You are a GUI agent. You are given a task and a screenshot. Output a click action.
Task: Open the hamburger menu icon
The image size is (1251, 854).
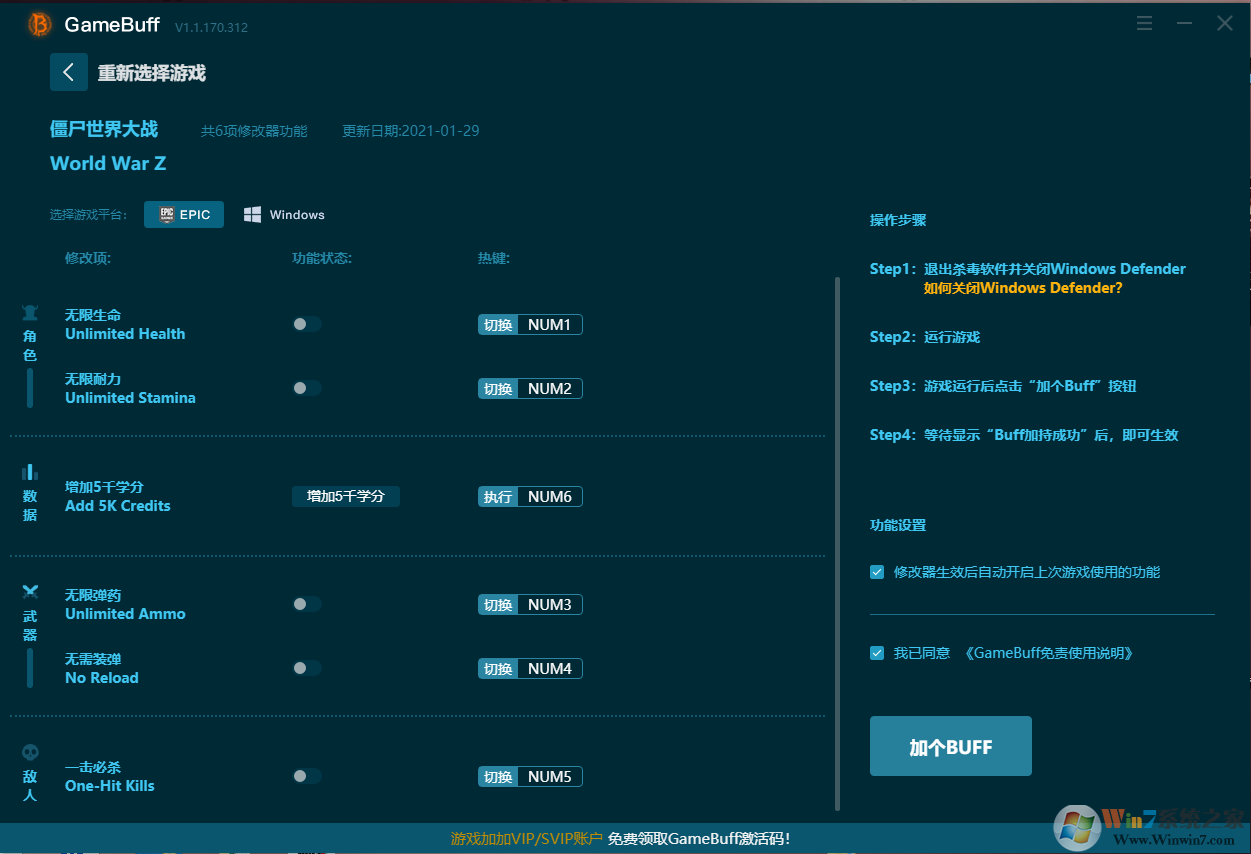coord(1143,23)
